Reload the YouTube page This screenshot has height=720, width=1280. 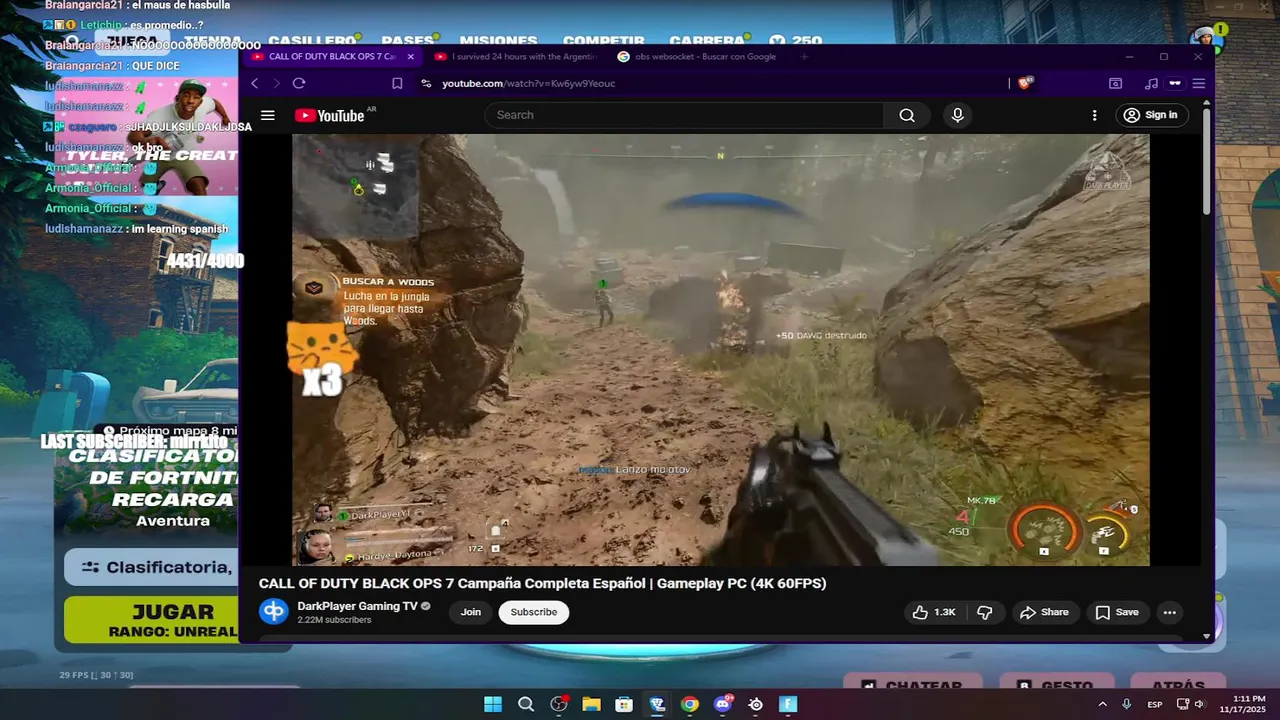299,83
